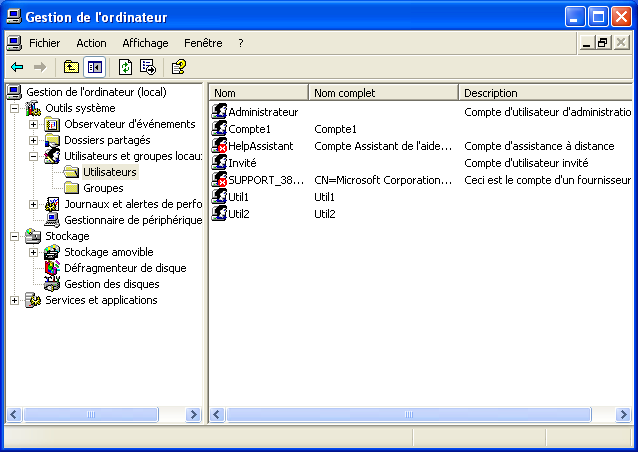Click the Util1 user icon
Image resolution: width=638 pixels, height=452 pixels.
click(220, 197)
